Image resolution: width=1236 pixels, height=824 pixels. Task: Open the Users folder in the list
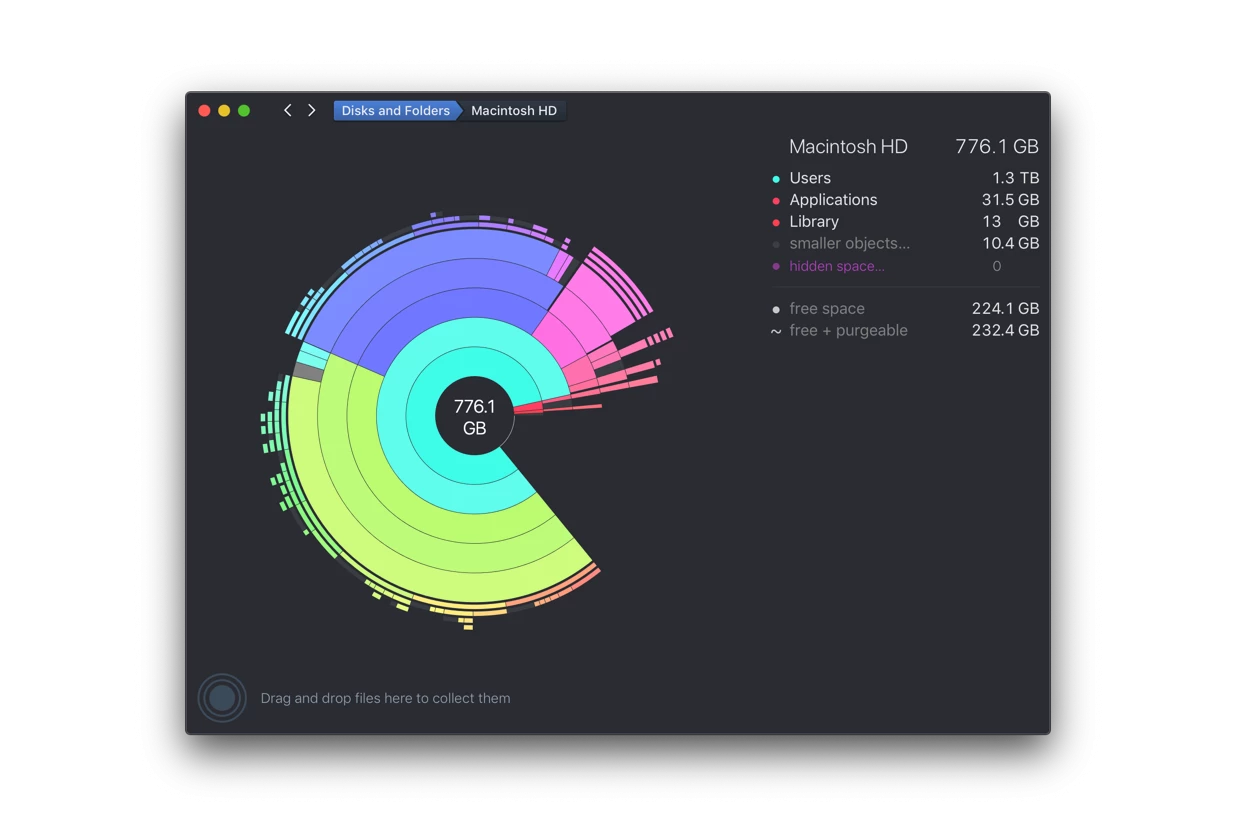coord(810,178)
